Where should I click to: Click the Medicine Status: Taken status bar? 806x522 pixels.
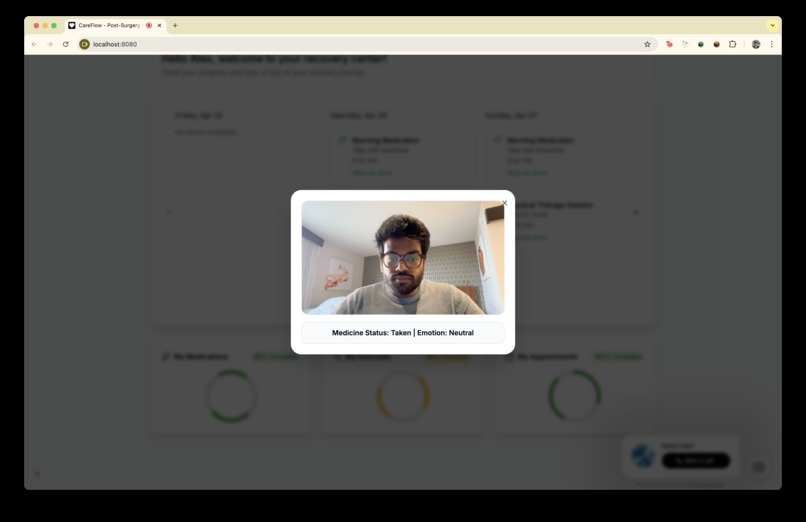[x=403, y=333]
